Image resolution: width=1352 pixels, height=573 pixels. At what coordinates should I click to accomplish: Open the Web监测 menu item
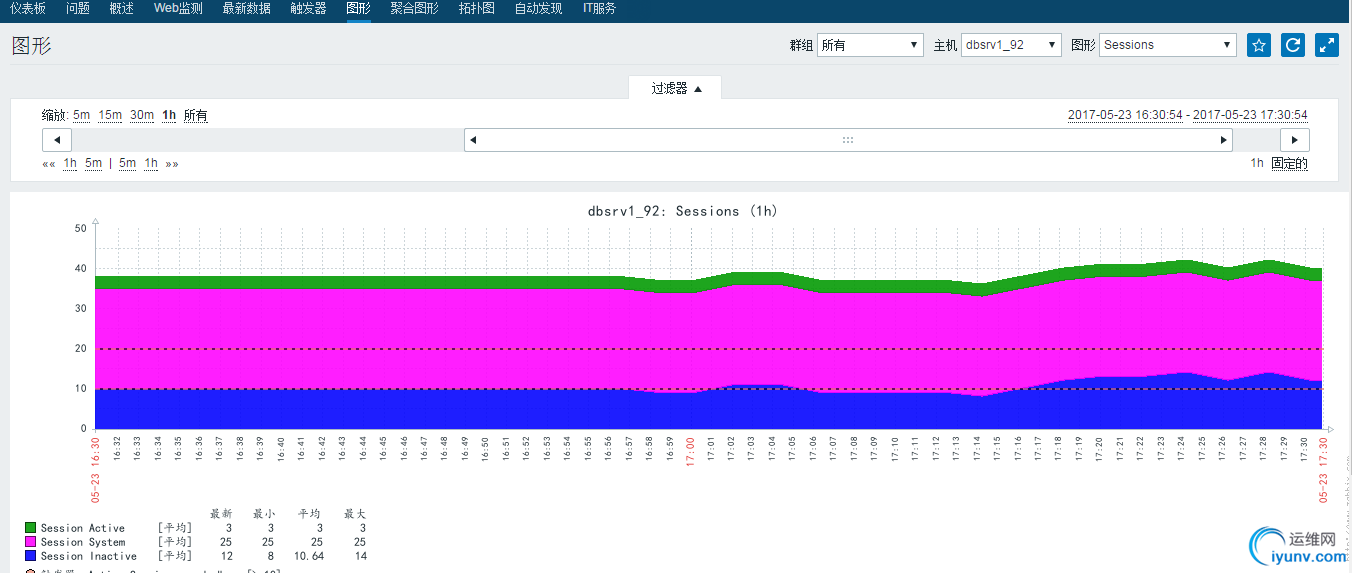(x=178, y=9)
